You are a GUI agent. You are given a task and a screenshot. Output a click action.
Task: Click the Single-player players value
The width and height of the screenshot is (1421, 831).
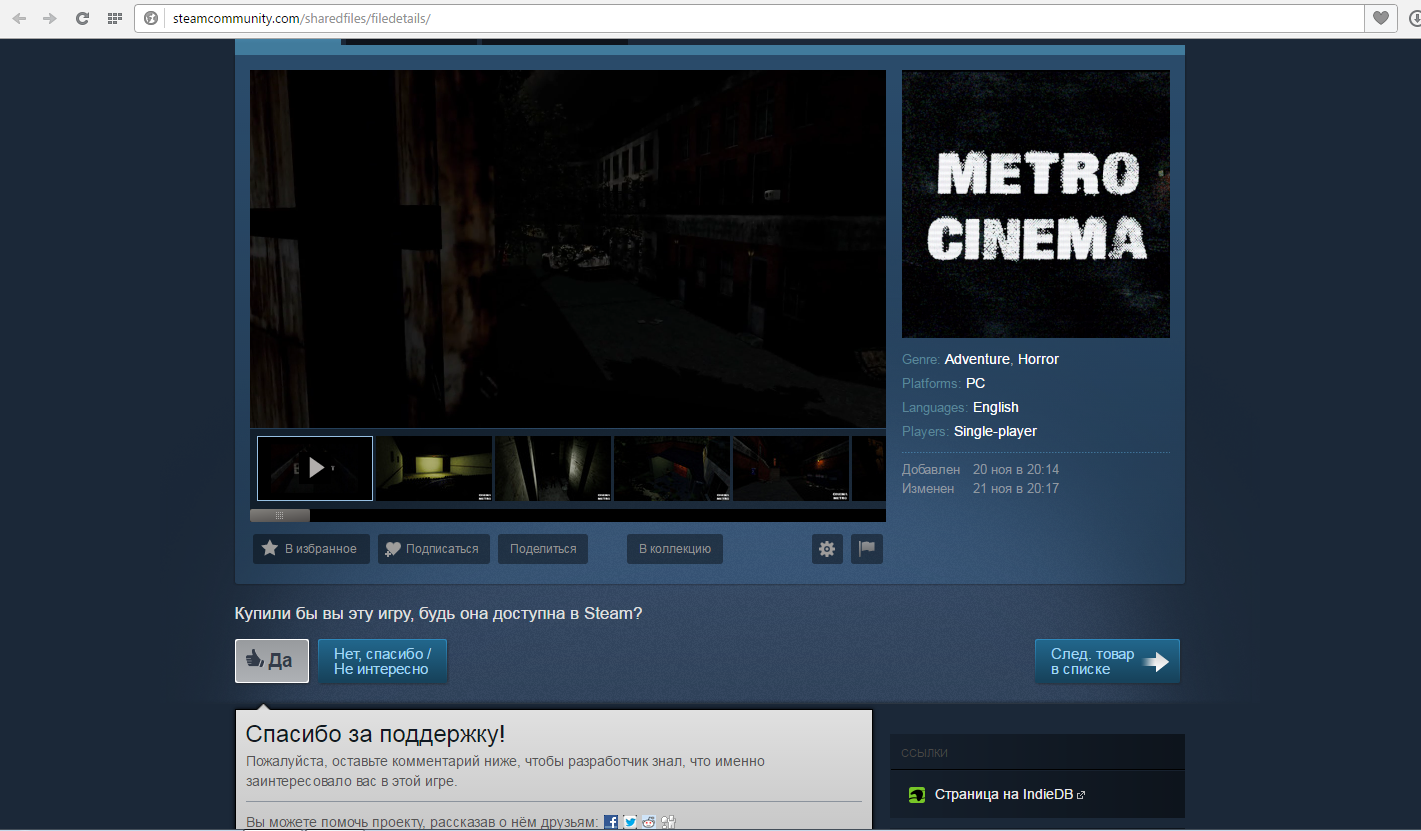pyautogui.click(x=995, y=431)
